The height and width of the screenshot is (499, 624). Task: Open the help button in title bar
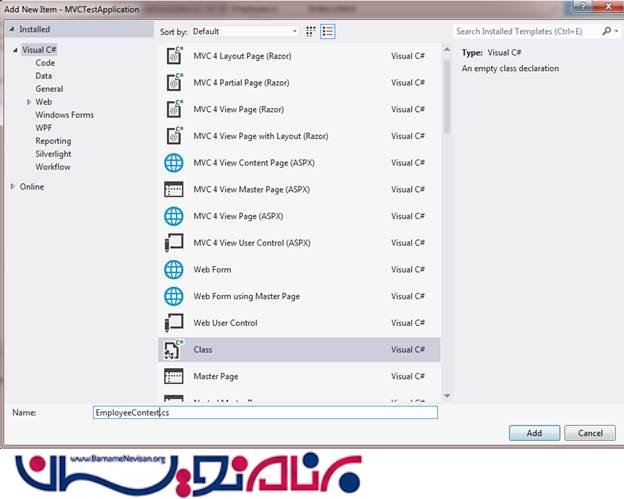point(583,6)
